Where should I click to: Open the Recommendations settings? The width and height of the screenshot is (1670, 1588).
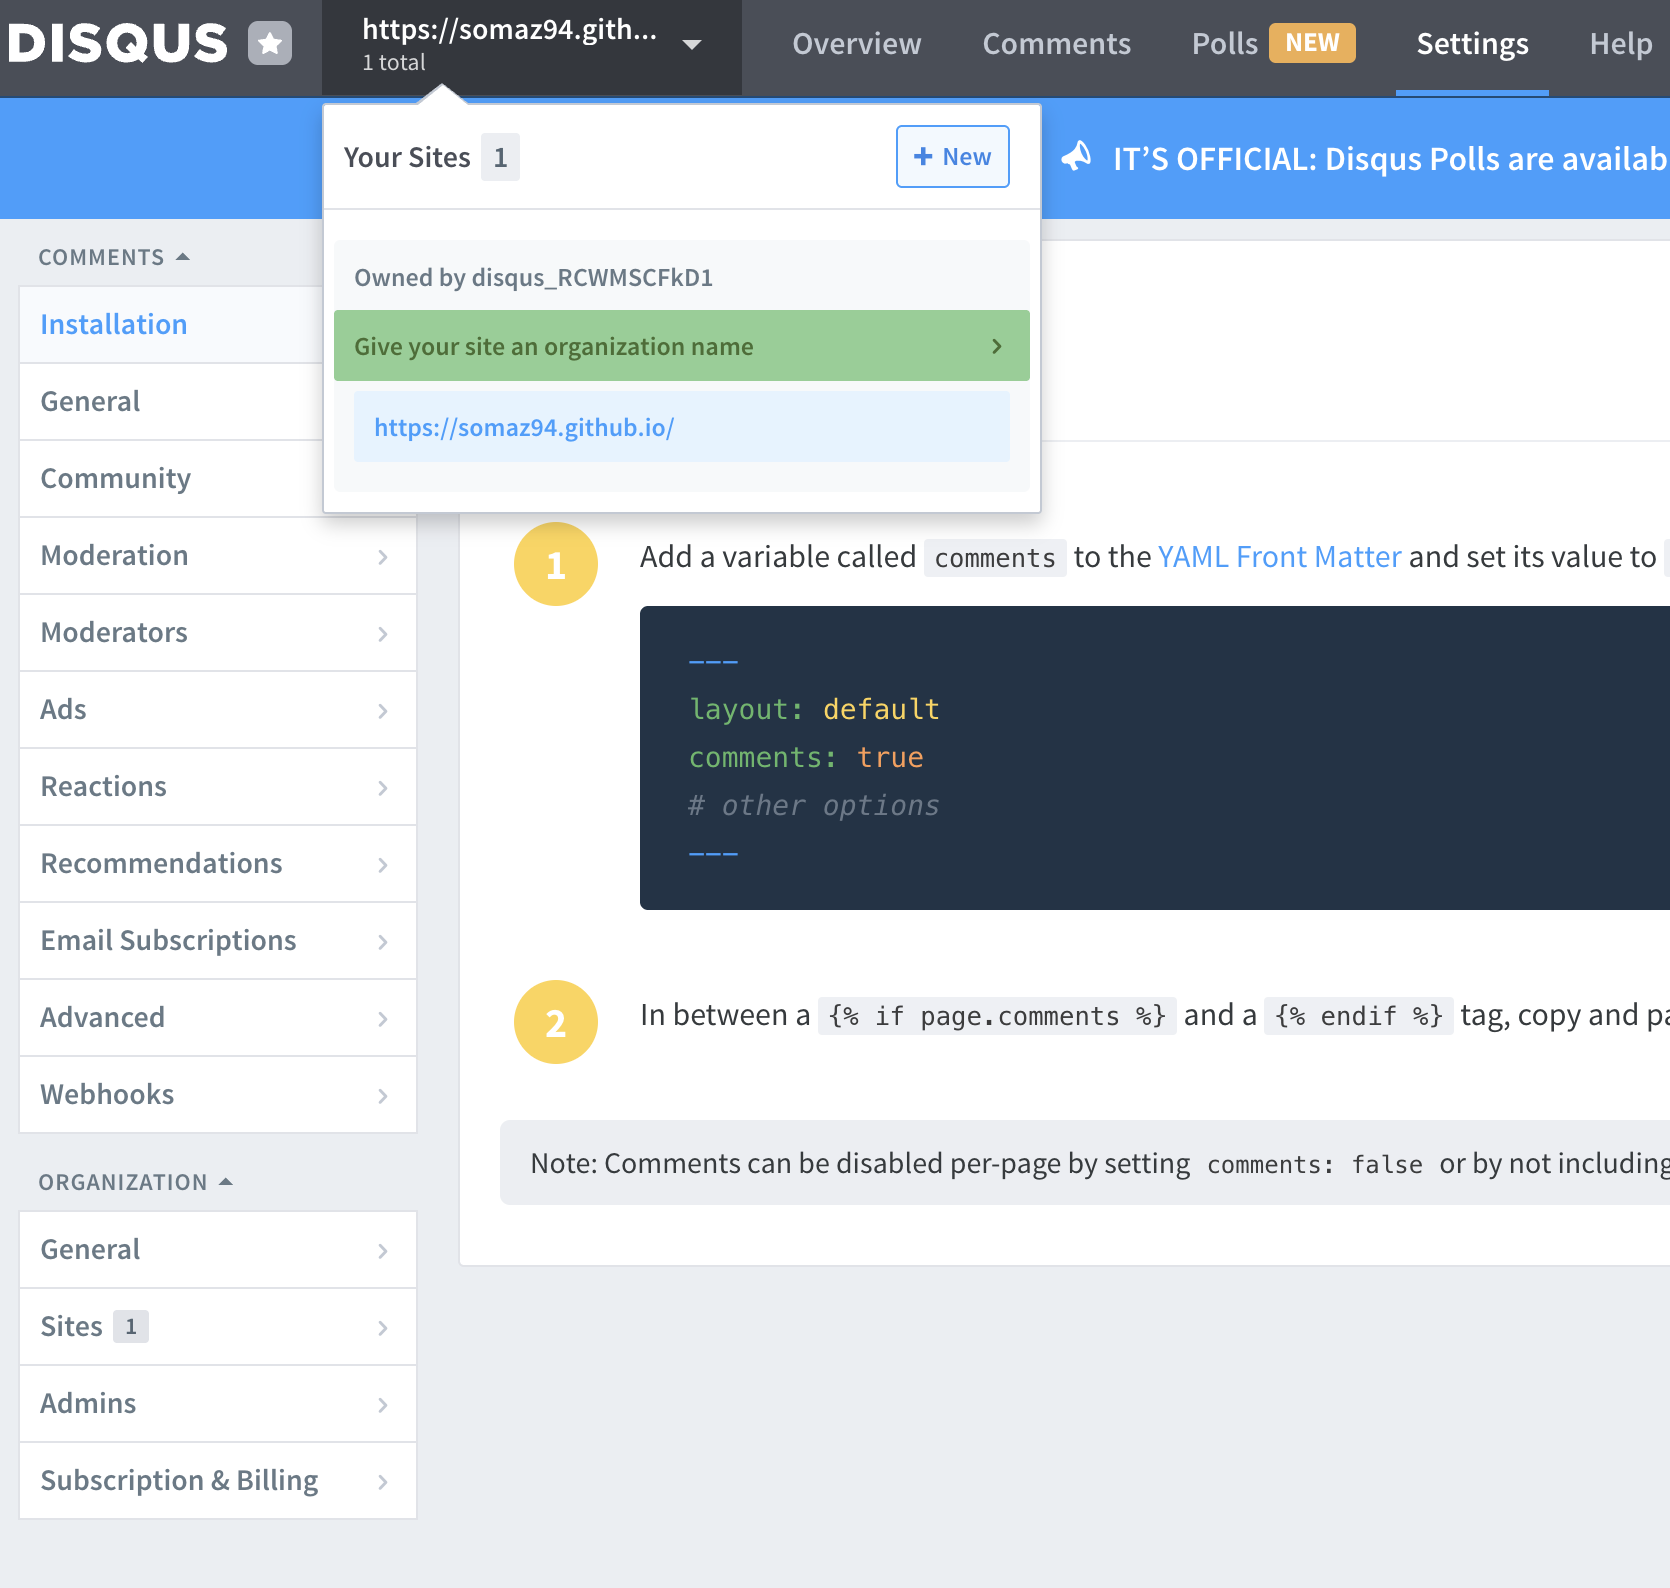(x=218, y=864)
